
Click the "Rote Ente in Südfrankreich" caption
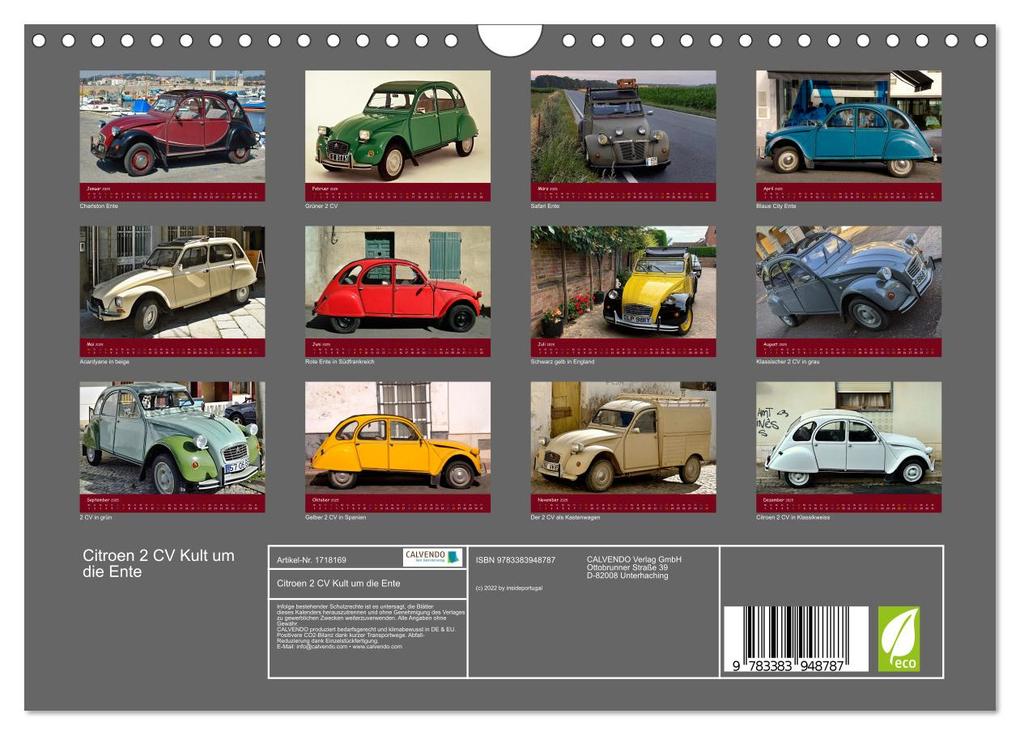[x=340, y=362]
